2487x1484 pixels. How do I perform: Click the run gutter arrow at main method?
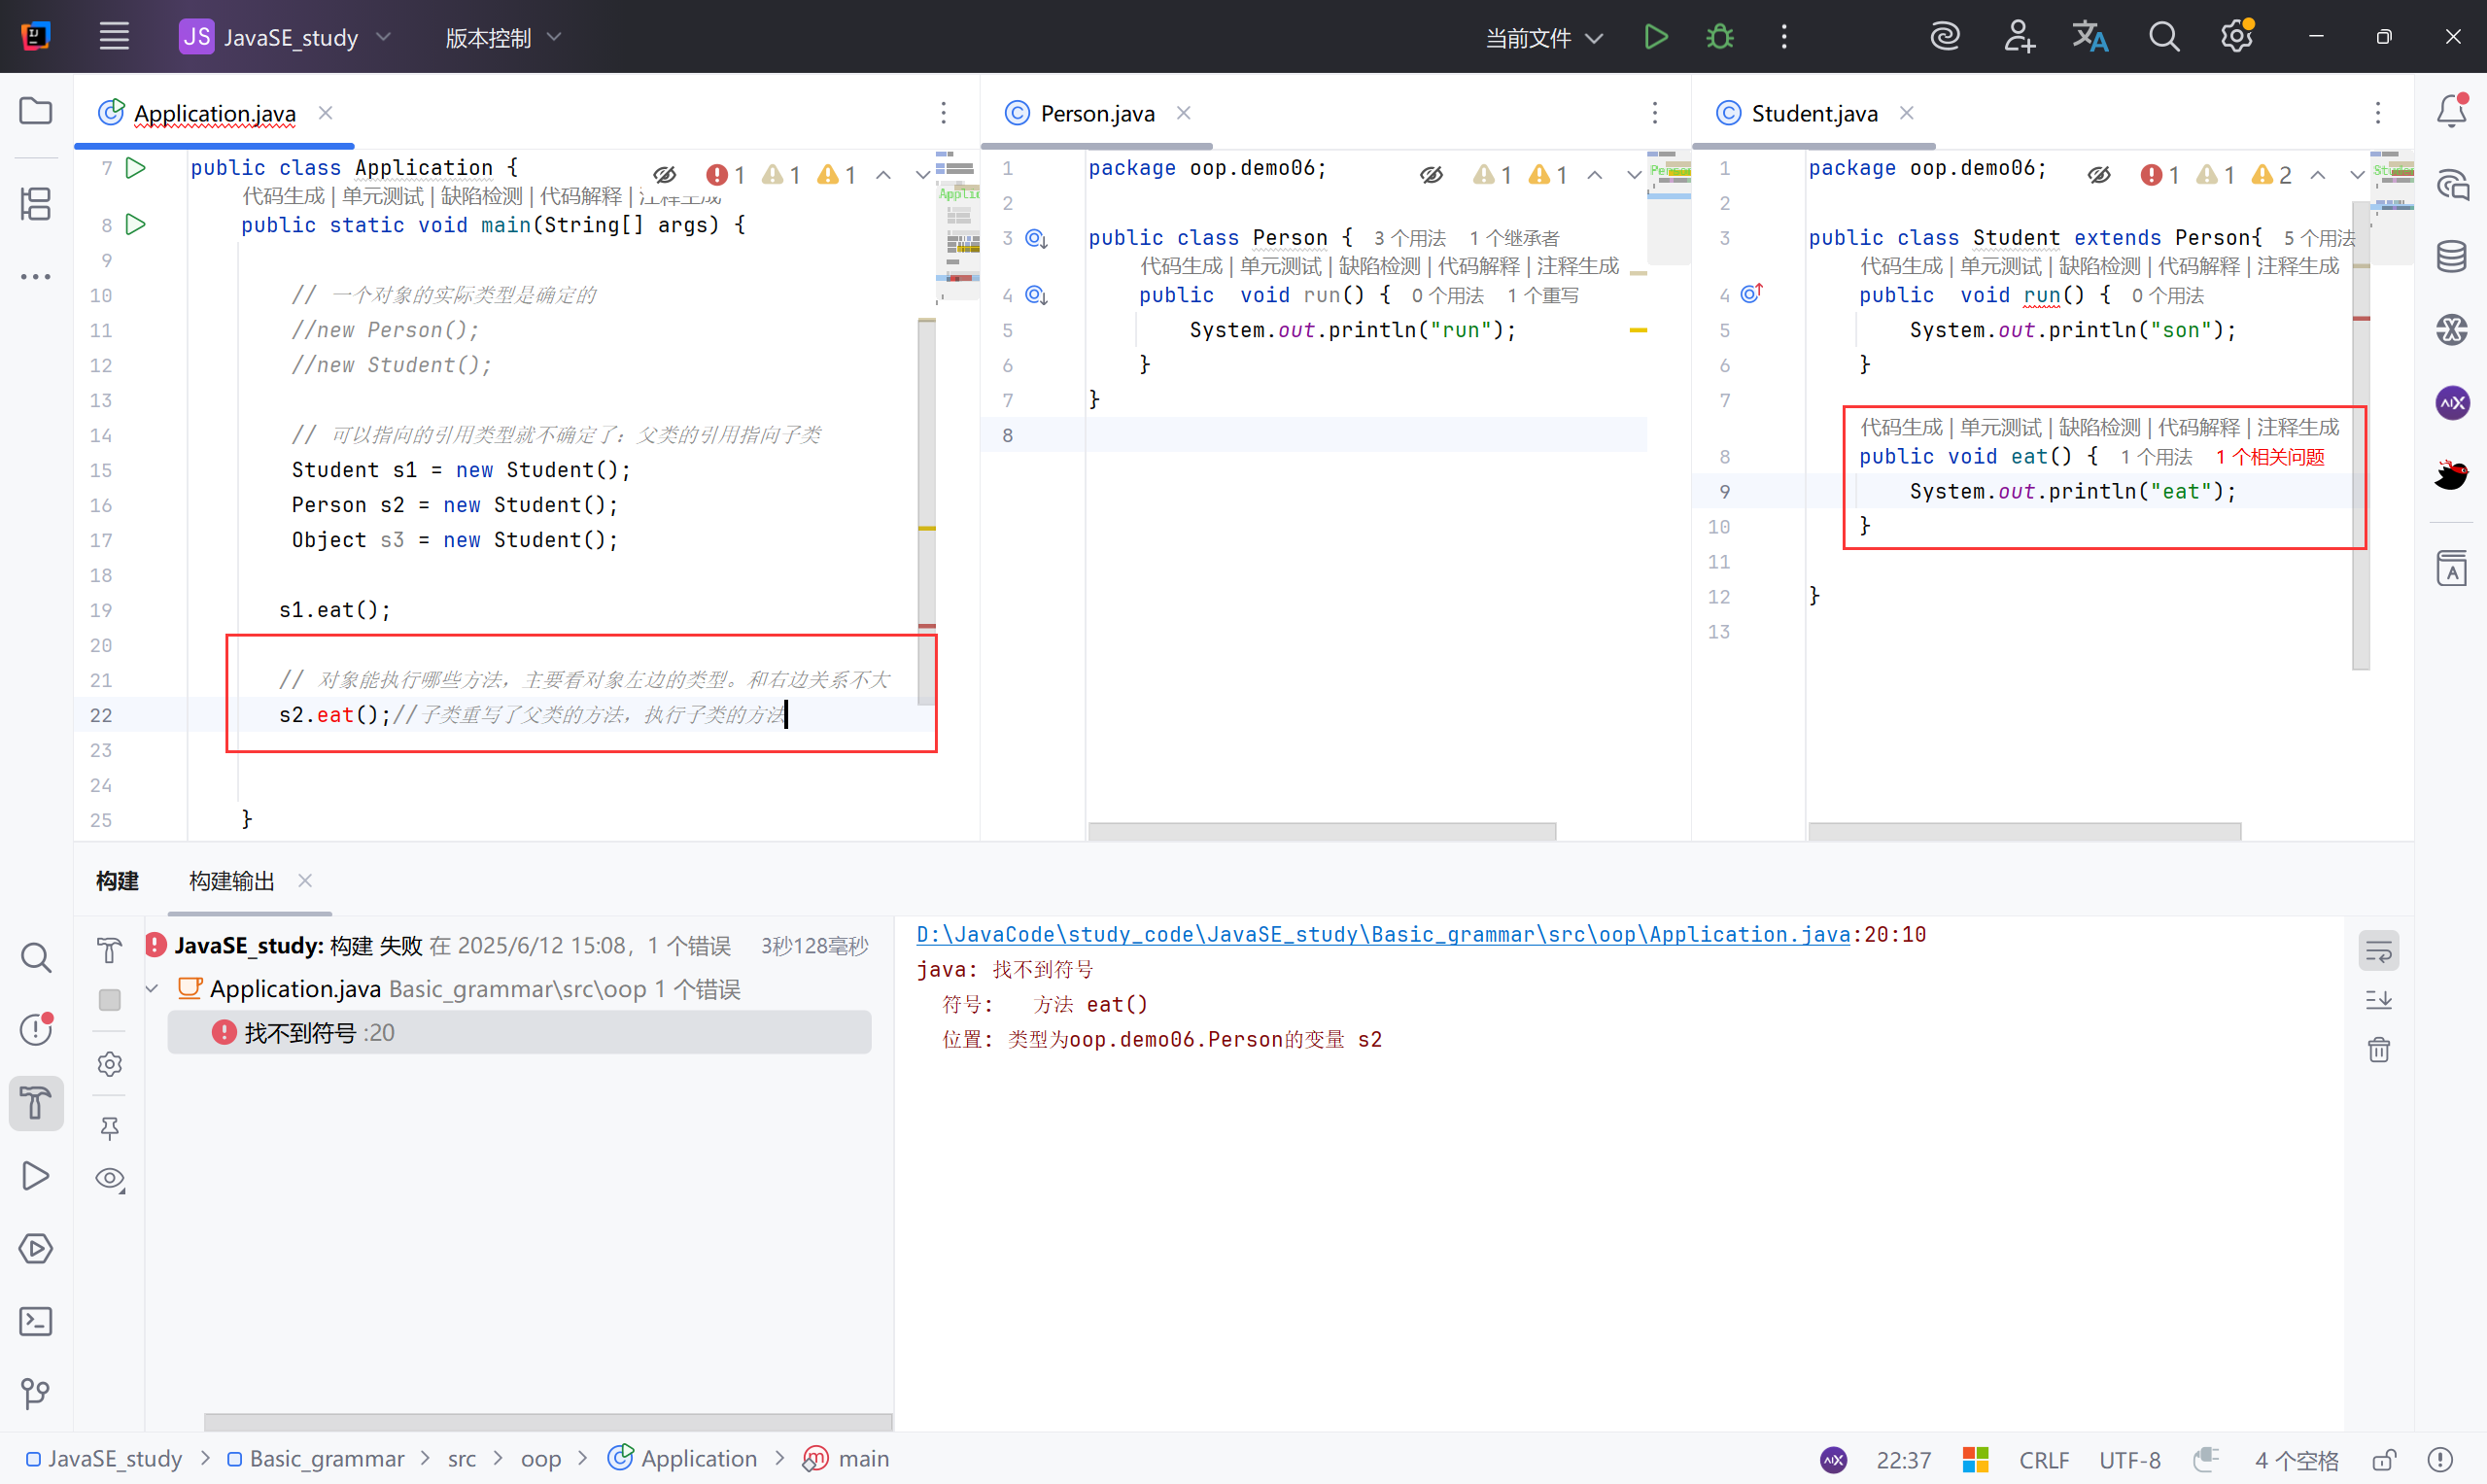click(136, 225)
